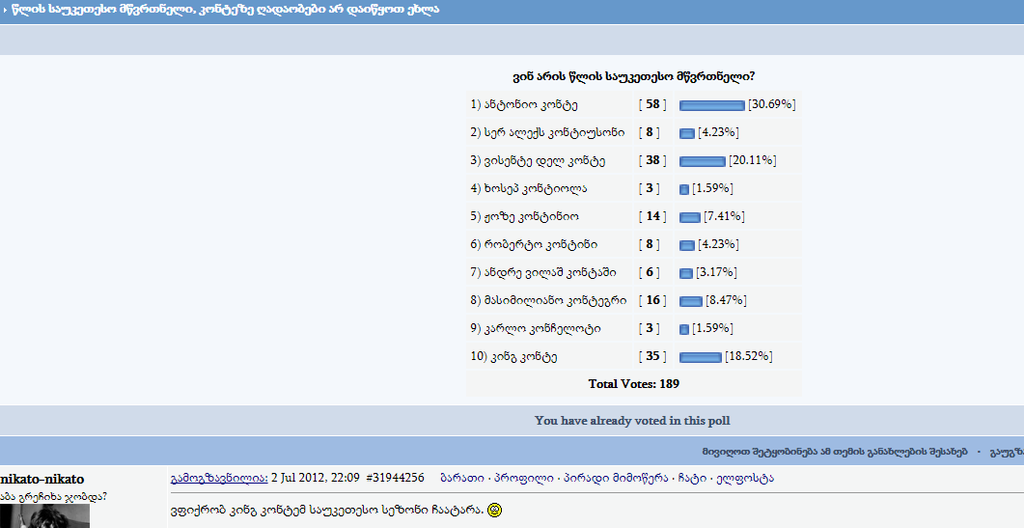Click the 8.47% result bar

tap(690, 301)
